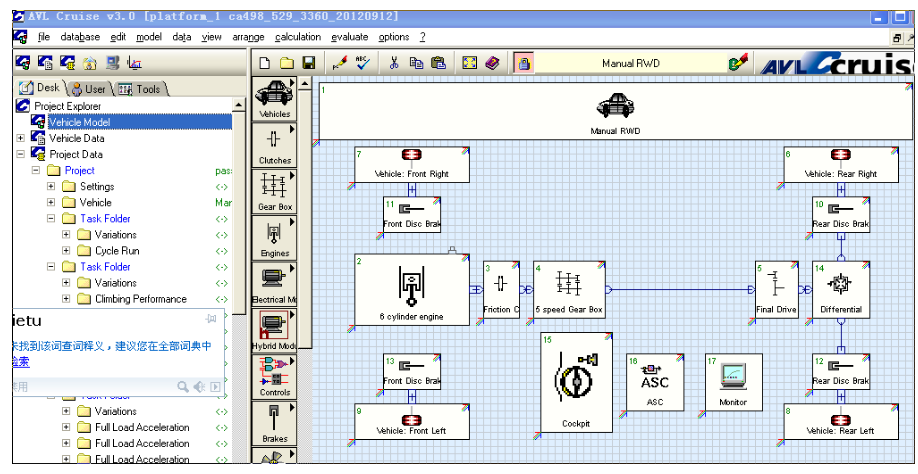Select the ASC block
The height and width of the screenshot is (474, 918).
[x=655, y=382]
